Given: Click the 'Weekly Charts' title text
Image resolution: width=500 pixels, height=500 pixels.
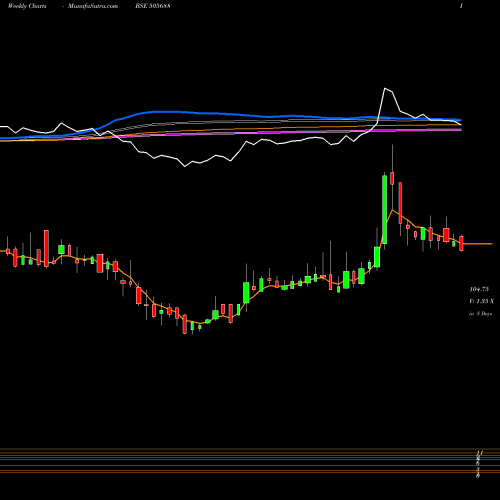Looking at the screenshot, I should (x=27, y=6).
